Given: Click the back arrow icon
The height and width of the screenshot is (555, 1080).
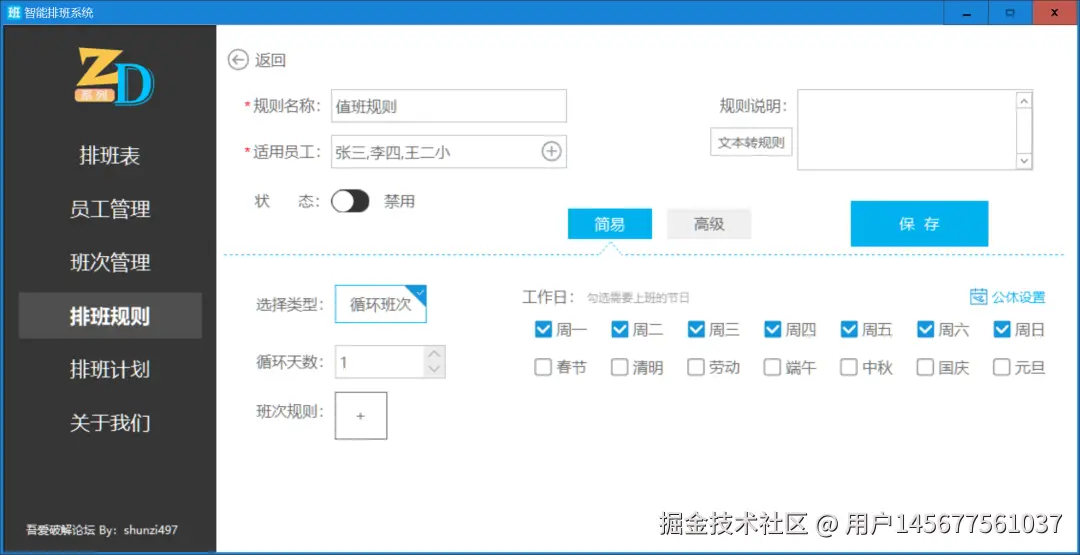Looking at the screenshot, I should [x=238, y=61].
